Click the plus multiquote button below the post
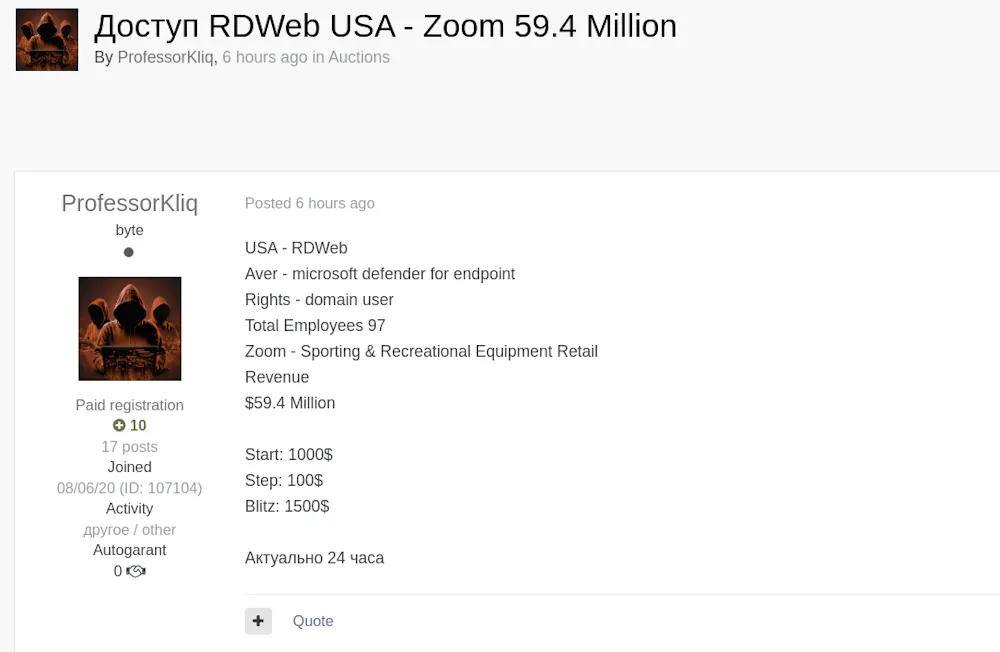Screen dimensions: 1000x652 coord(258,620)
